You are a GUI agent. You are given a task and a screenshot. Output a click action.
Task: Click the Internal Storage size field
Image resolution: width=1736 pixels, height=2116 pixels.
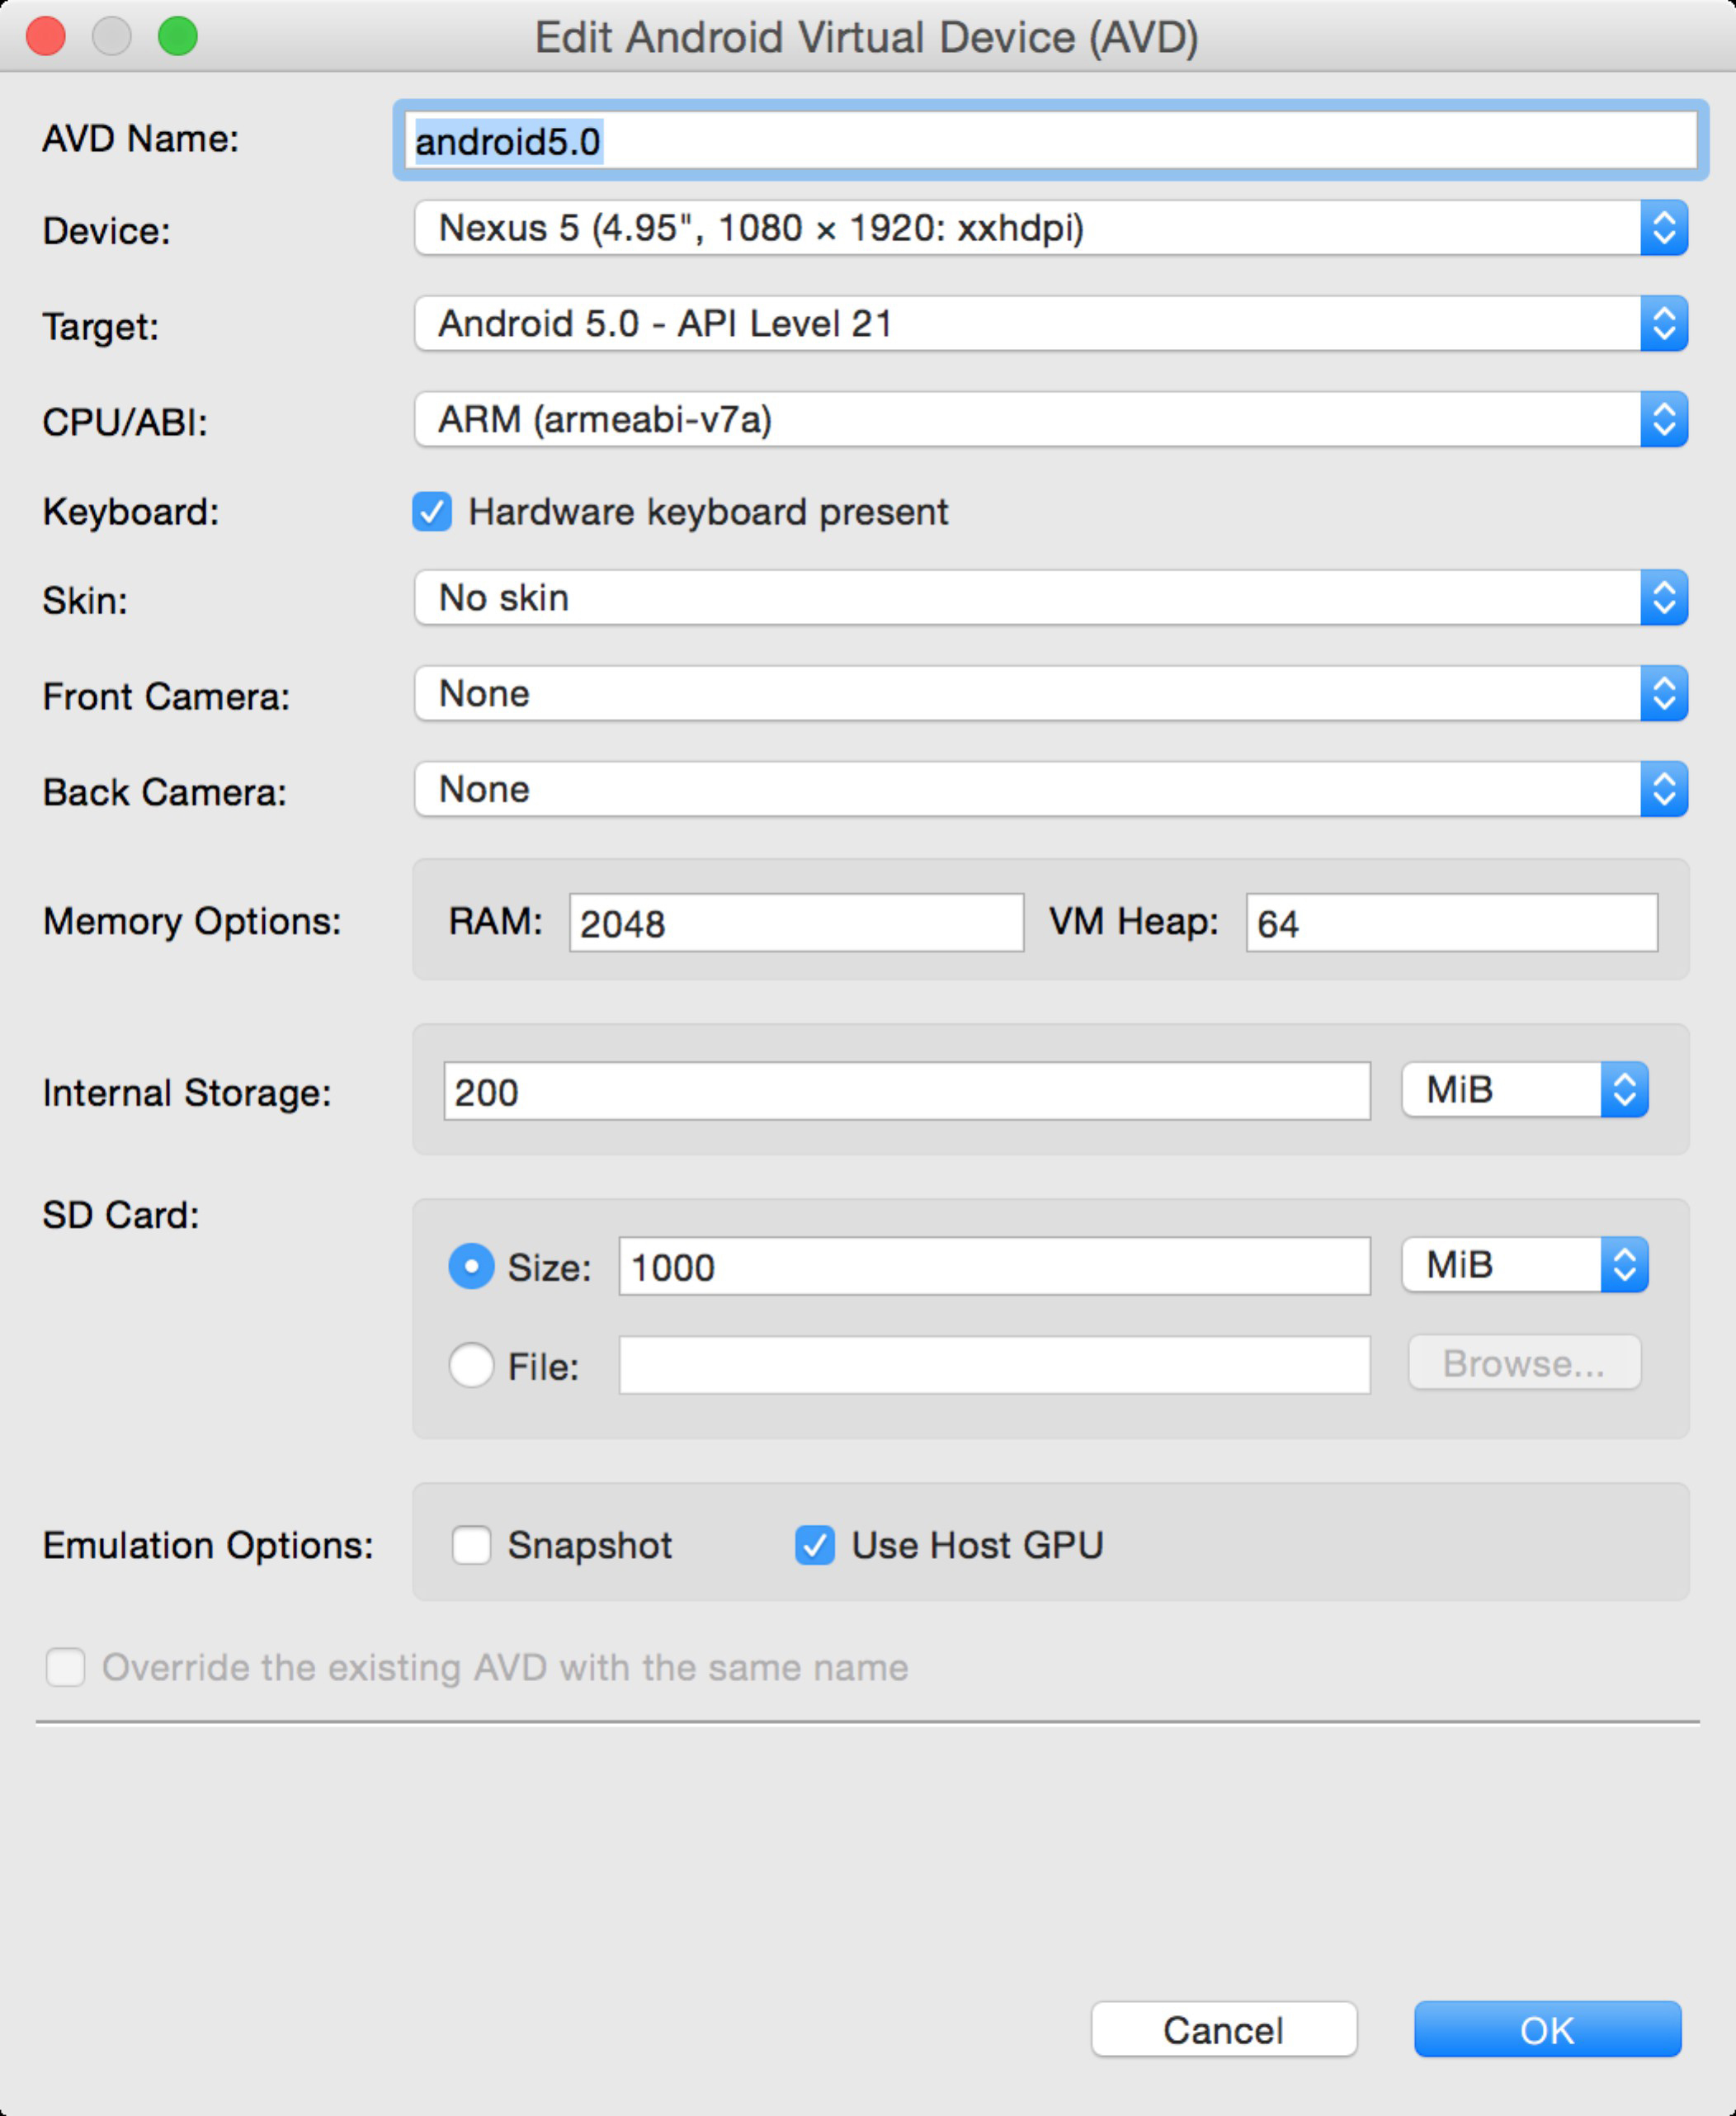pyautogui.click(x=906, y=1092)
